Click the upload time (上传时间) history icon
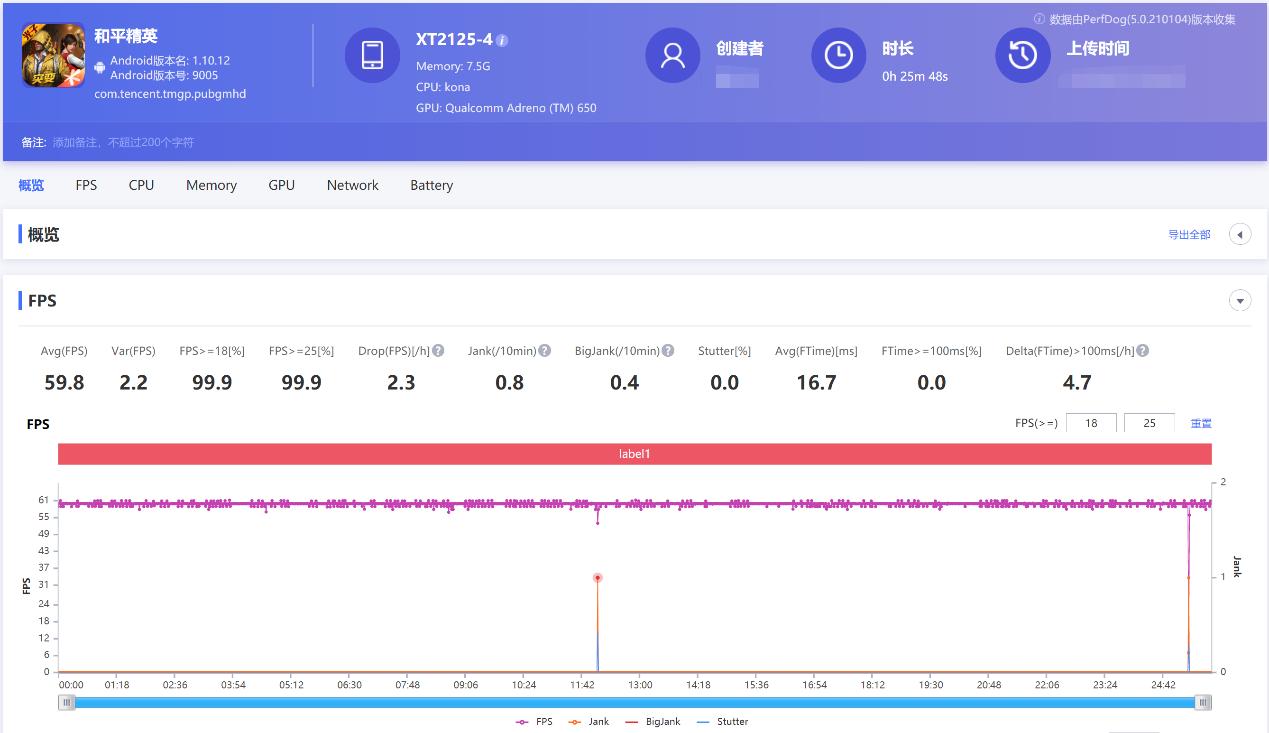 [1022, 56]
